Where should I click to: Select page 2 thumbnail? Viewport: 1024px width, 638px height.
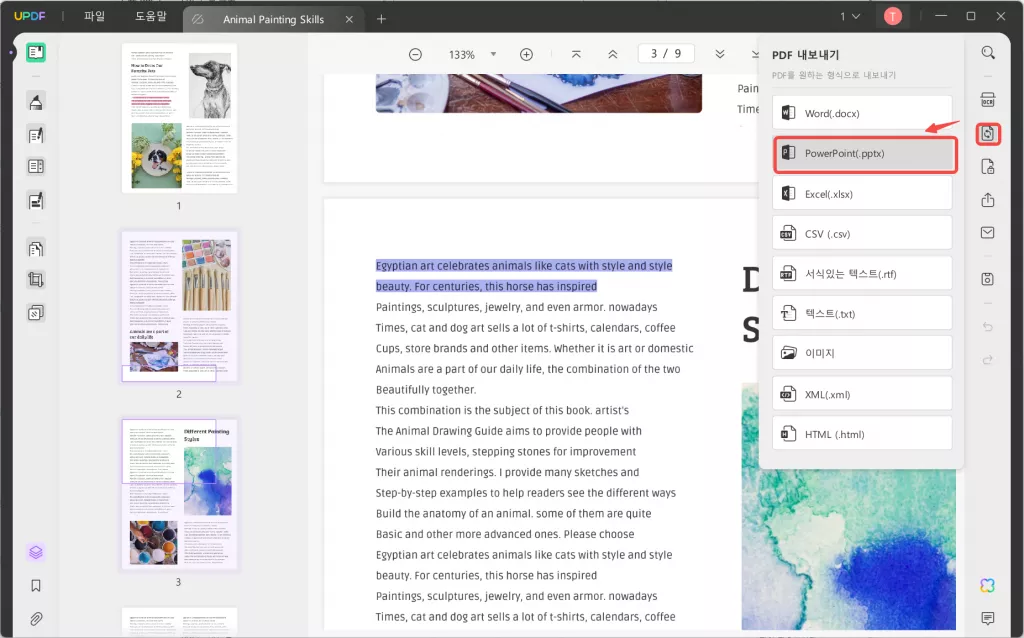coord(179,306)
